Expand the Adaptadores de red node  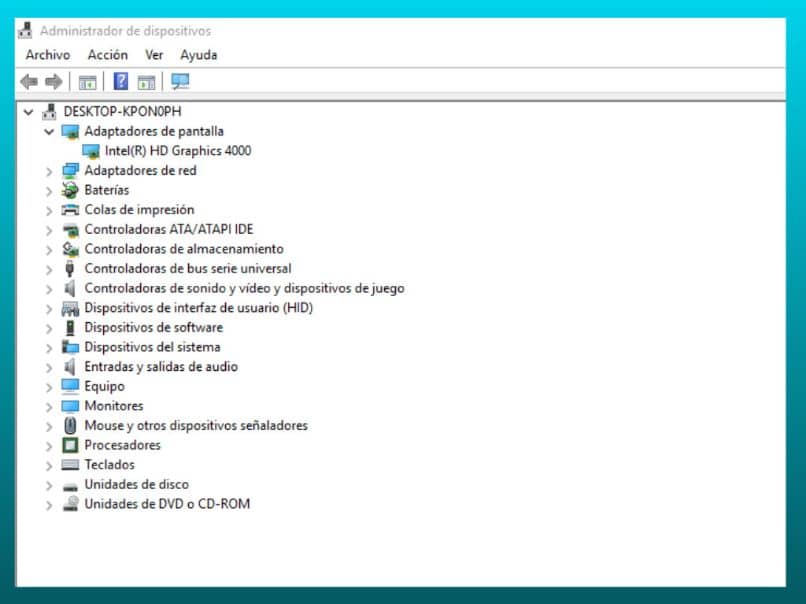click(49, 171)
